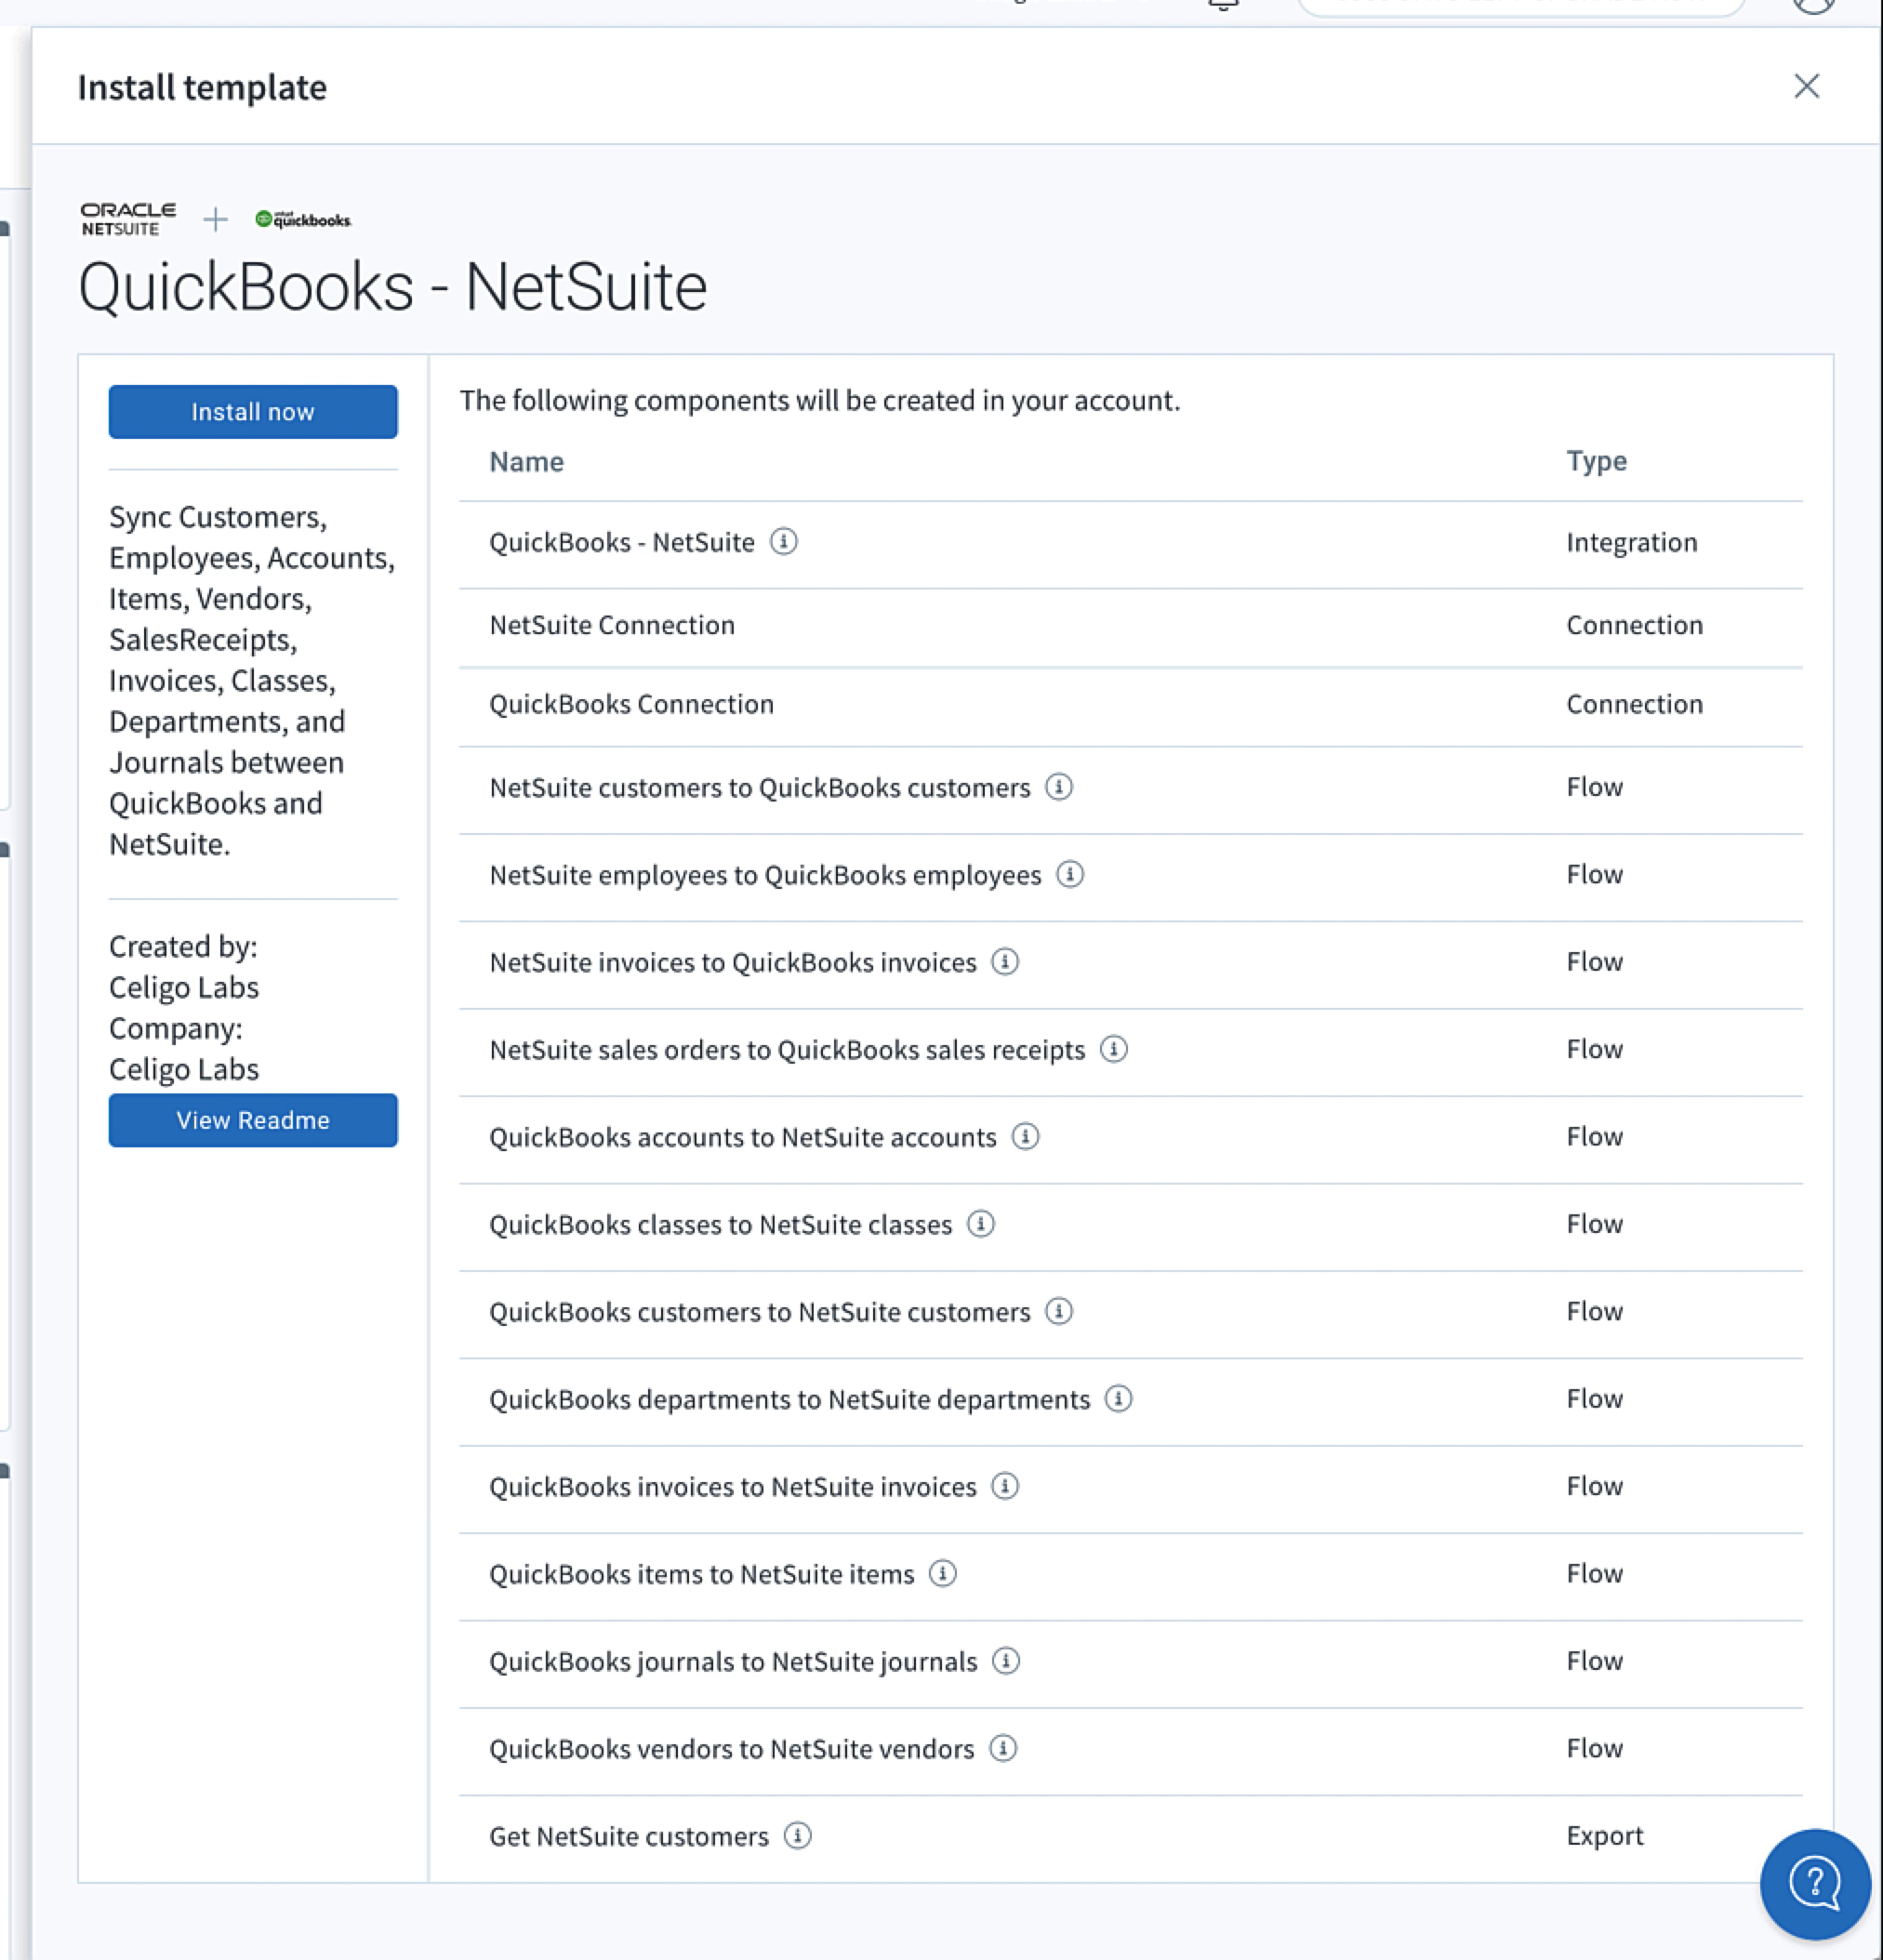Click info icon for QuickBooks accounts to NetSuite accounts
Viewport: 1883px width, 1960px height.
coord(1025,1136)
